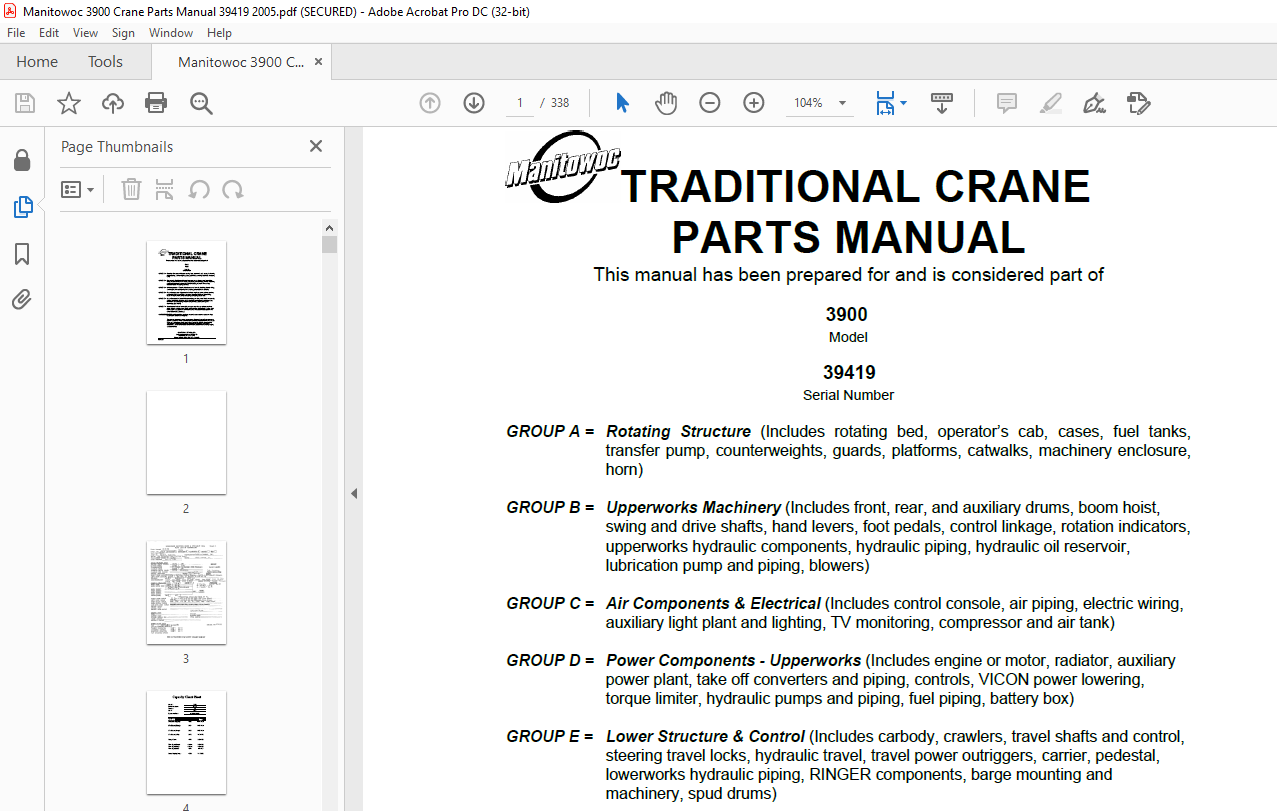Open the Help menu
The height and width of the screenshot is (811, 1277).
click(x=219, y=33)
